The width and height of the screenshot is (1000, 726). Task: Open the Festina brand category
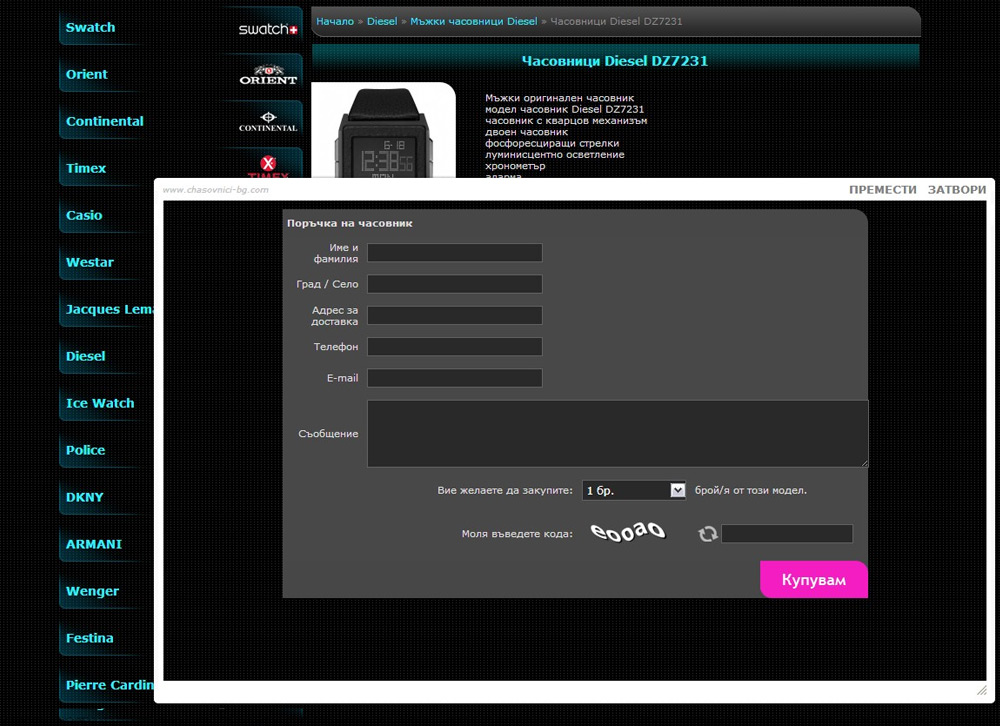90,638
